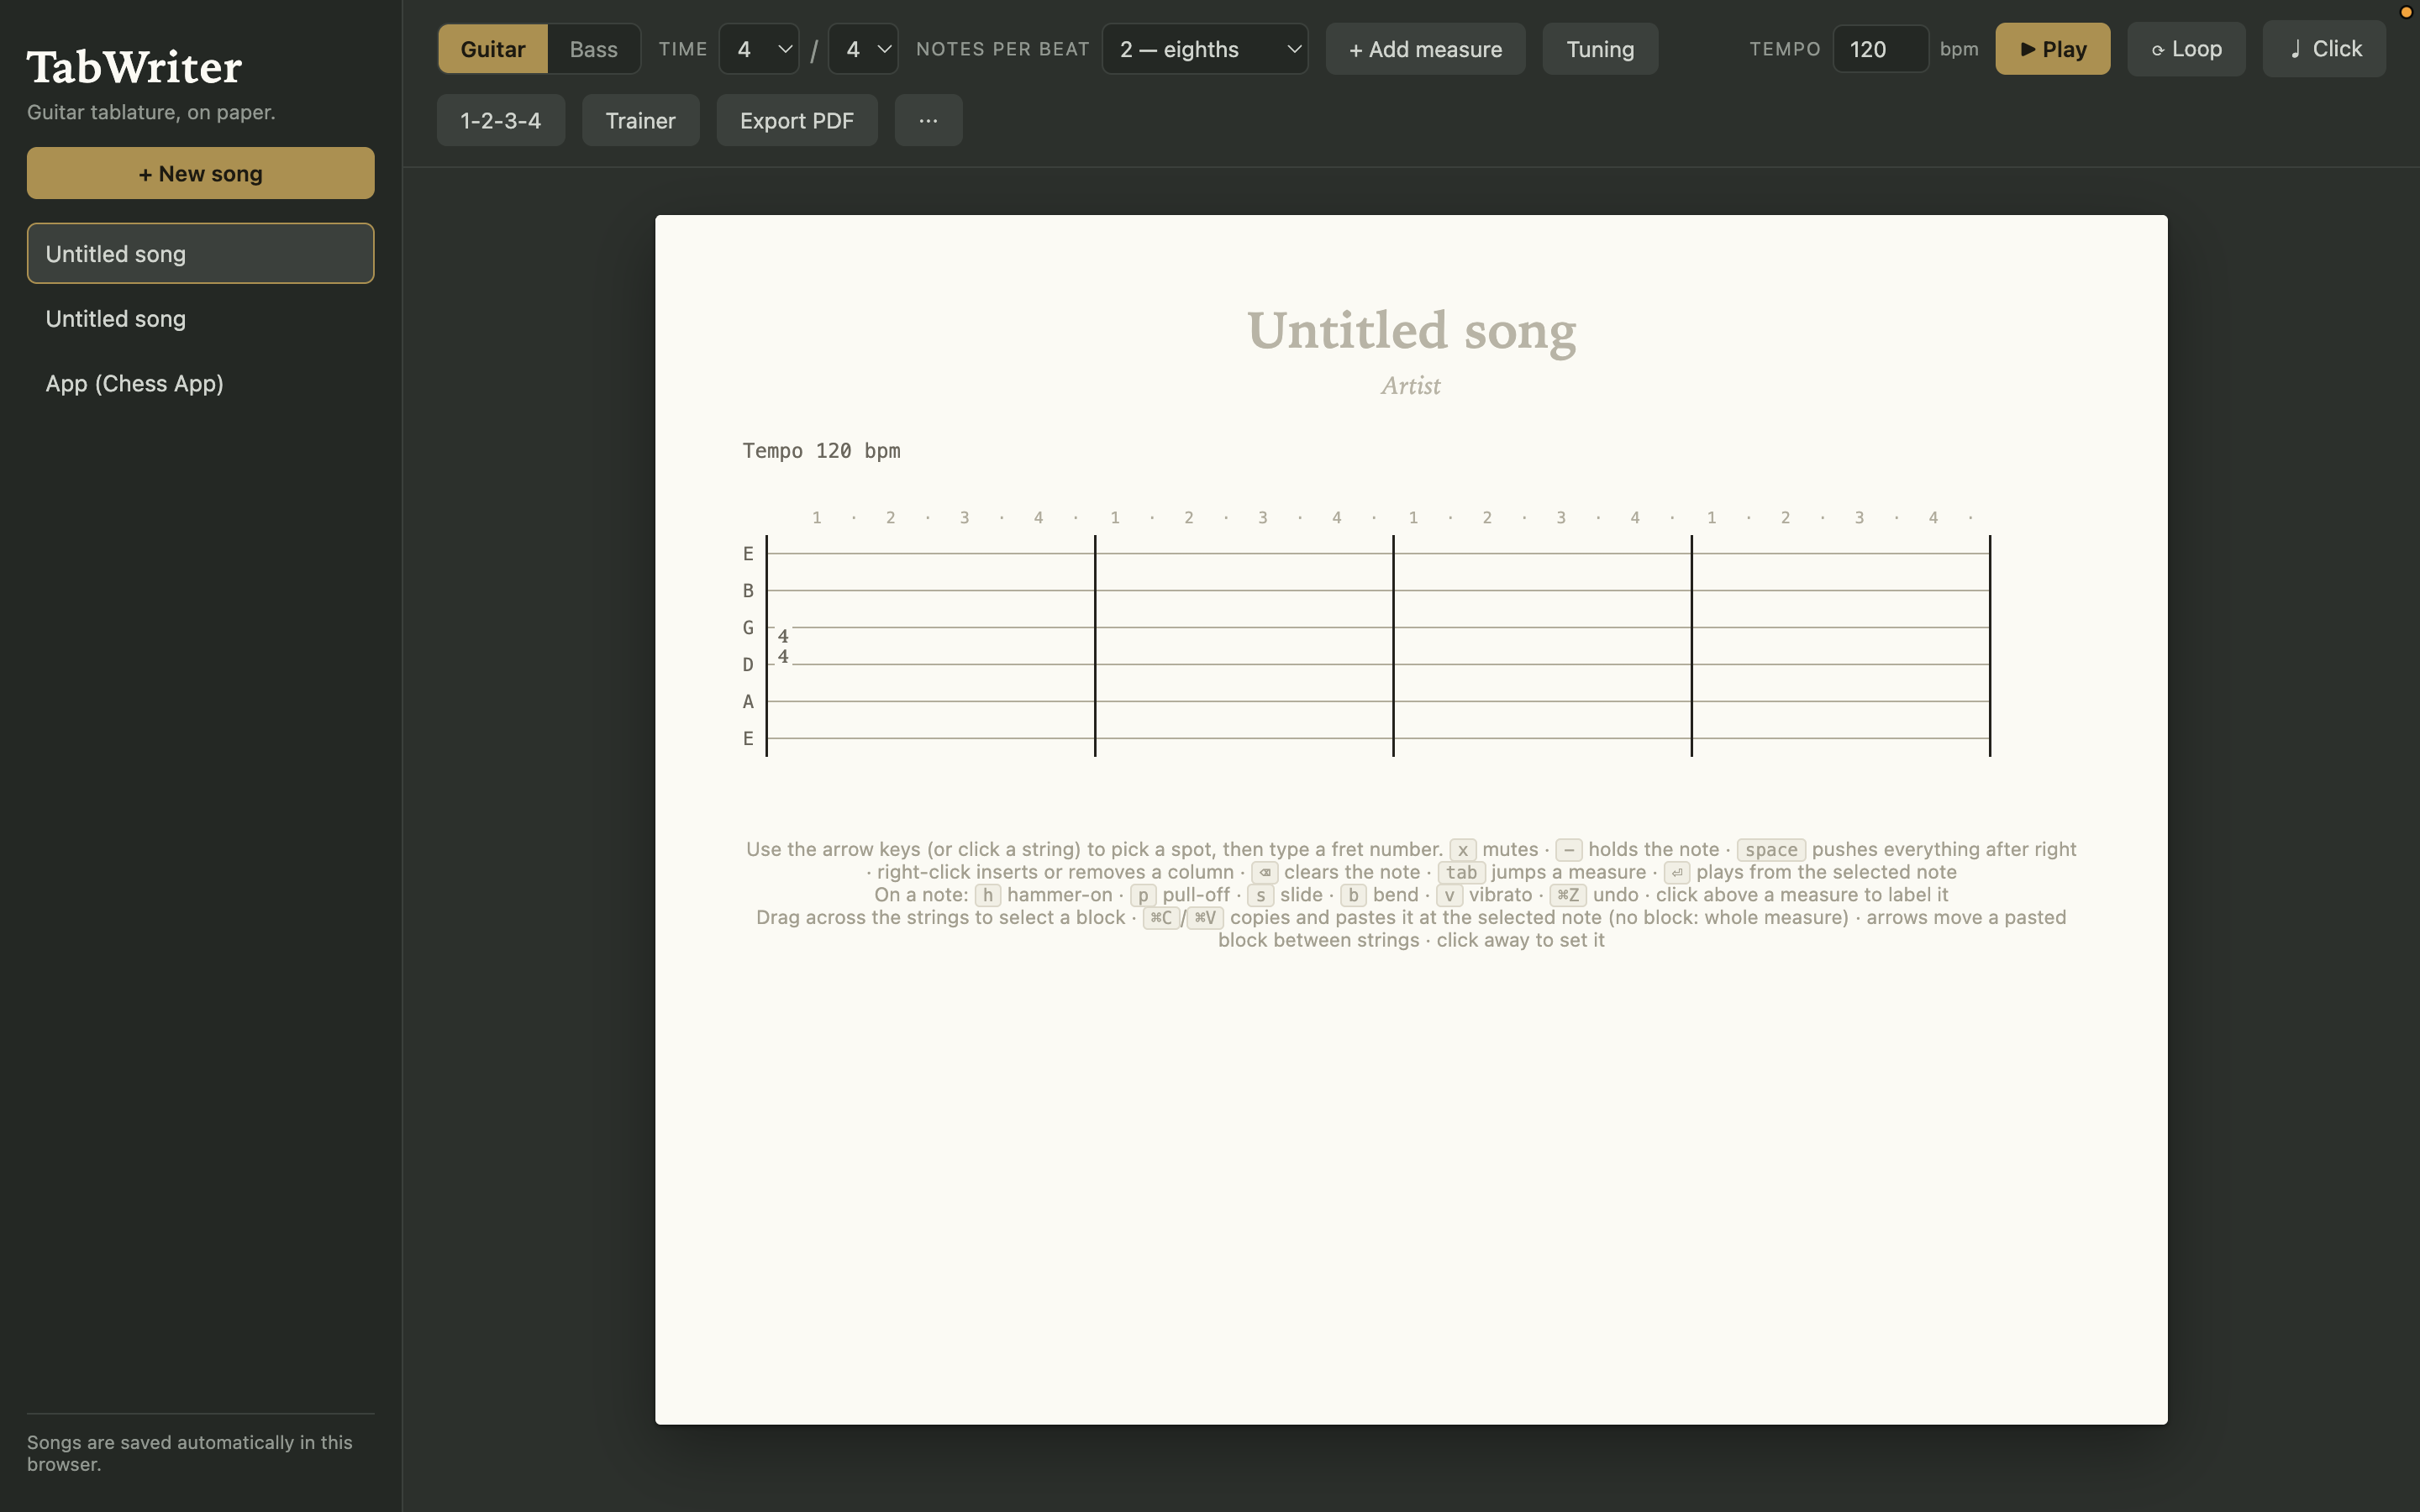
Task: Open the Tuning settings
Action: click(1600, 49)
